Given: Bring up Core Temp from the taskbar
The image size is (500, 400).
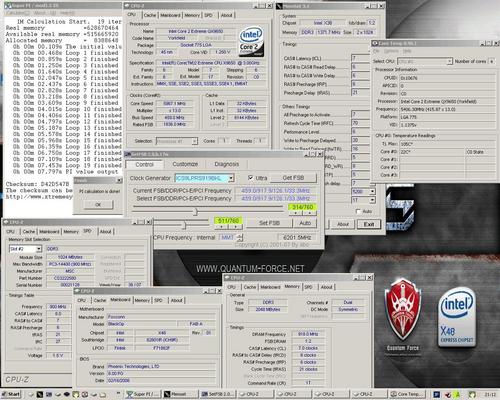Looking at the screenshot, I should (x=406, y=394).
